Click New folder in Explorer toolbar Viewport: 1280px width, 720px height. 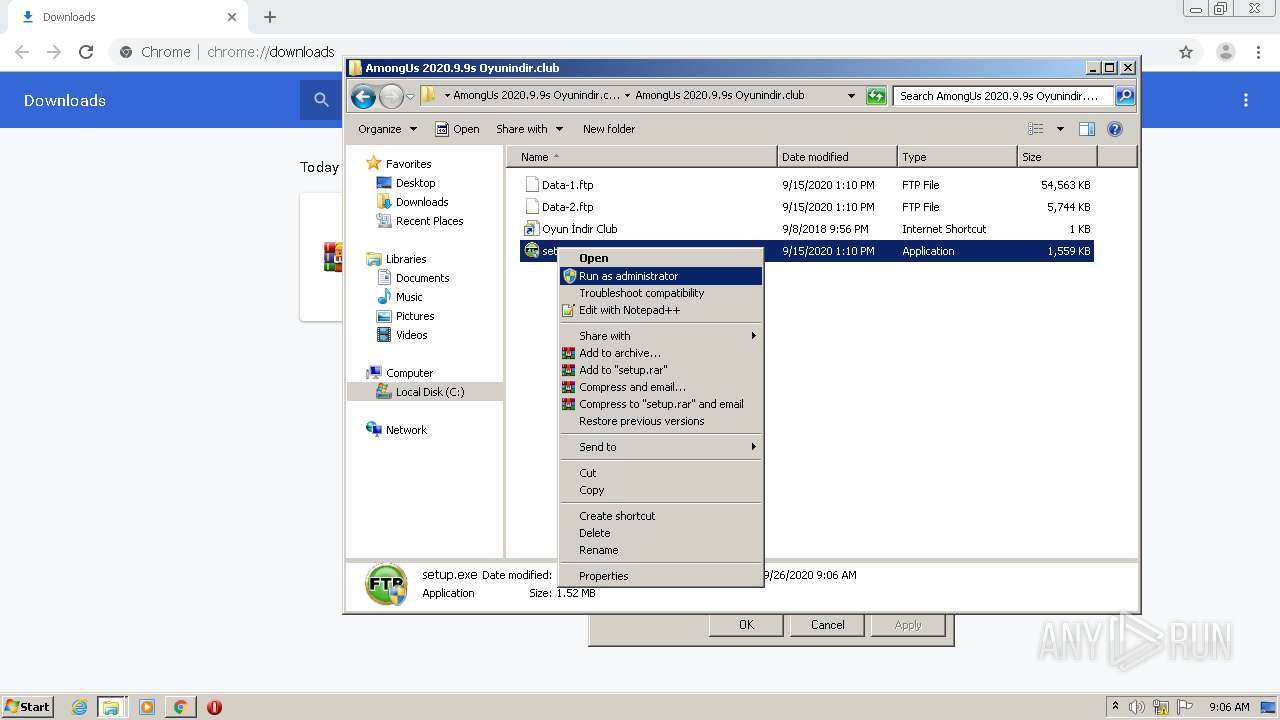click(x=609, y=129)
